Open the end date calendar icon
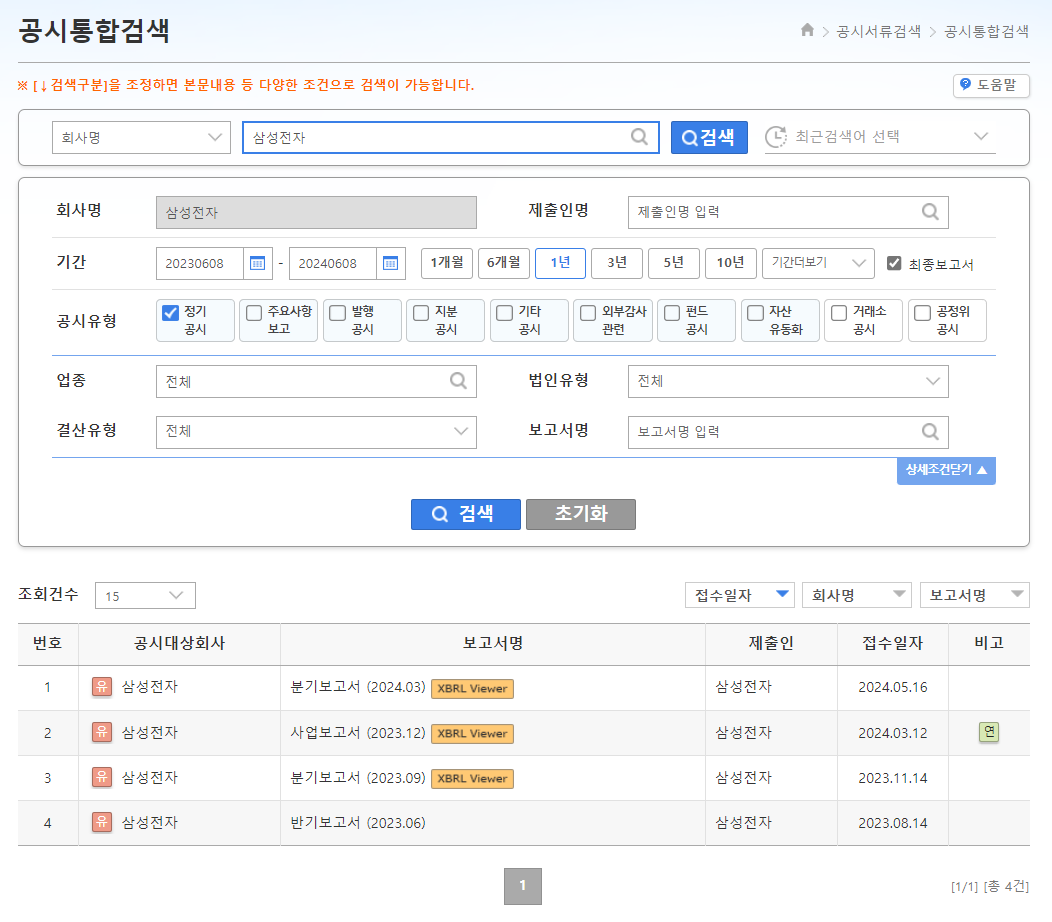The height and width of the screenshot is (922, 1052). click(390, 263)
